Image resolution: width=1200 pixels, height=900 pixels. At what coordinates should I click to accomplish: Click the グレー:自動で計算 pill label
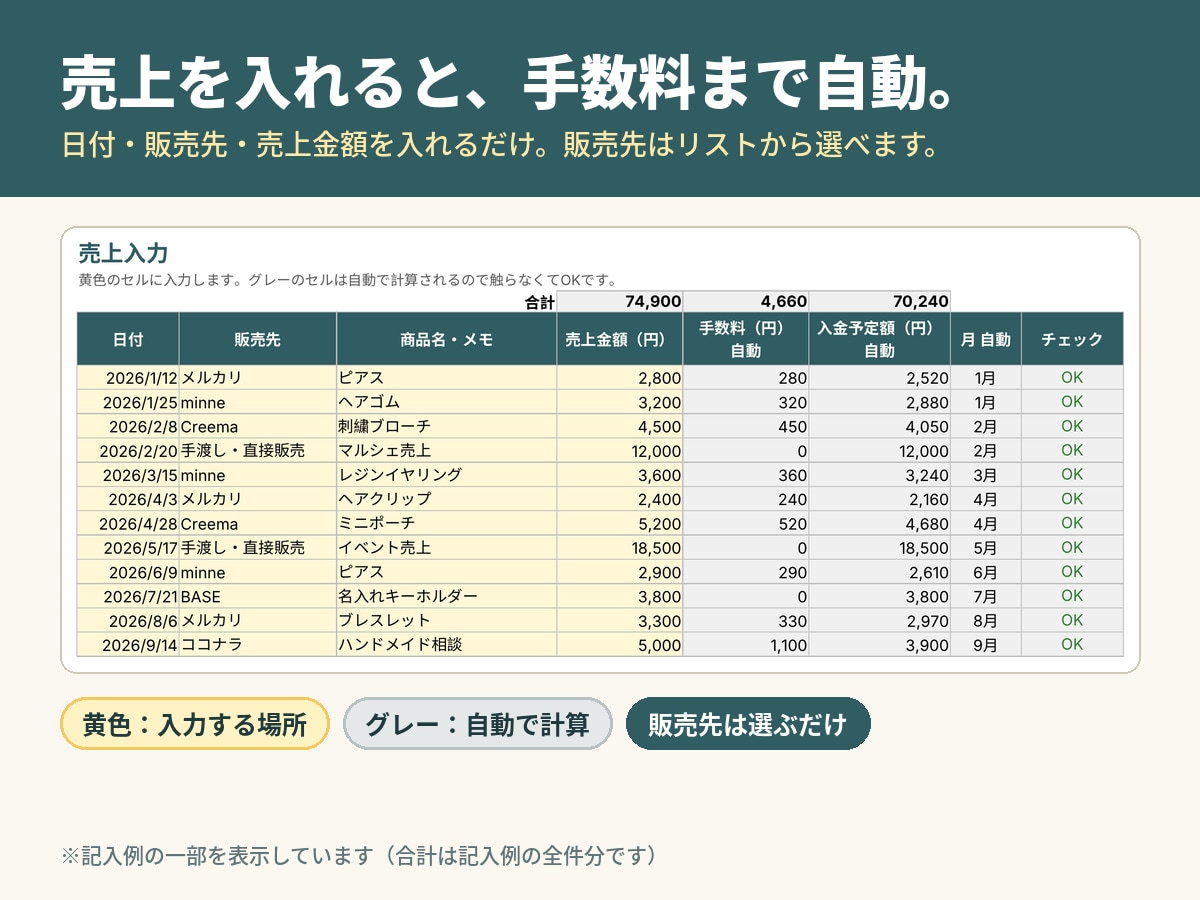pos(477,724)
